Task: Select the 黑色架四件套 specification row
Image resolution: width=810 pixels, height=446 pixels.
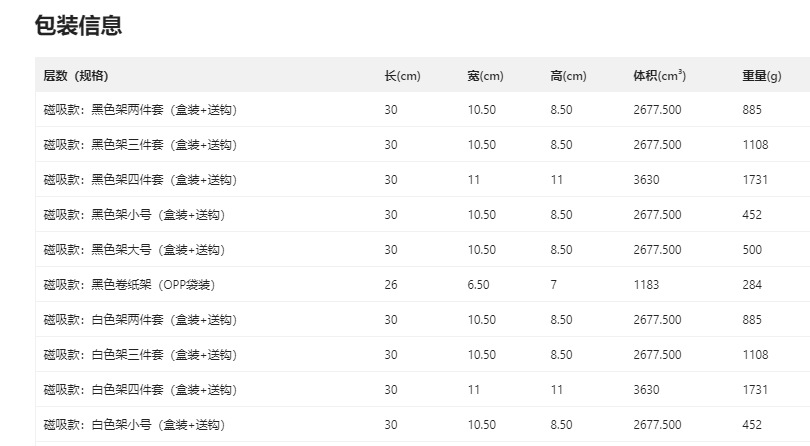Action: pos(140,180)
